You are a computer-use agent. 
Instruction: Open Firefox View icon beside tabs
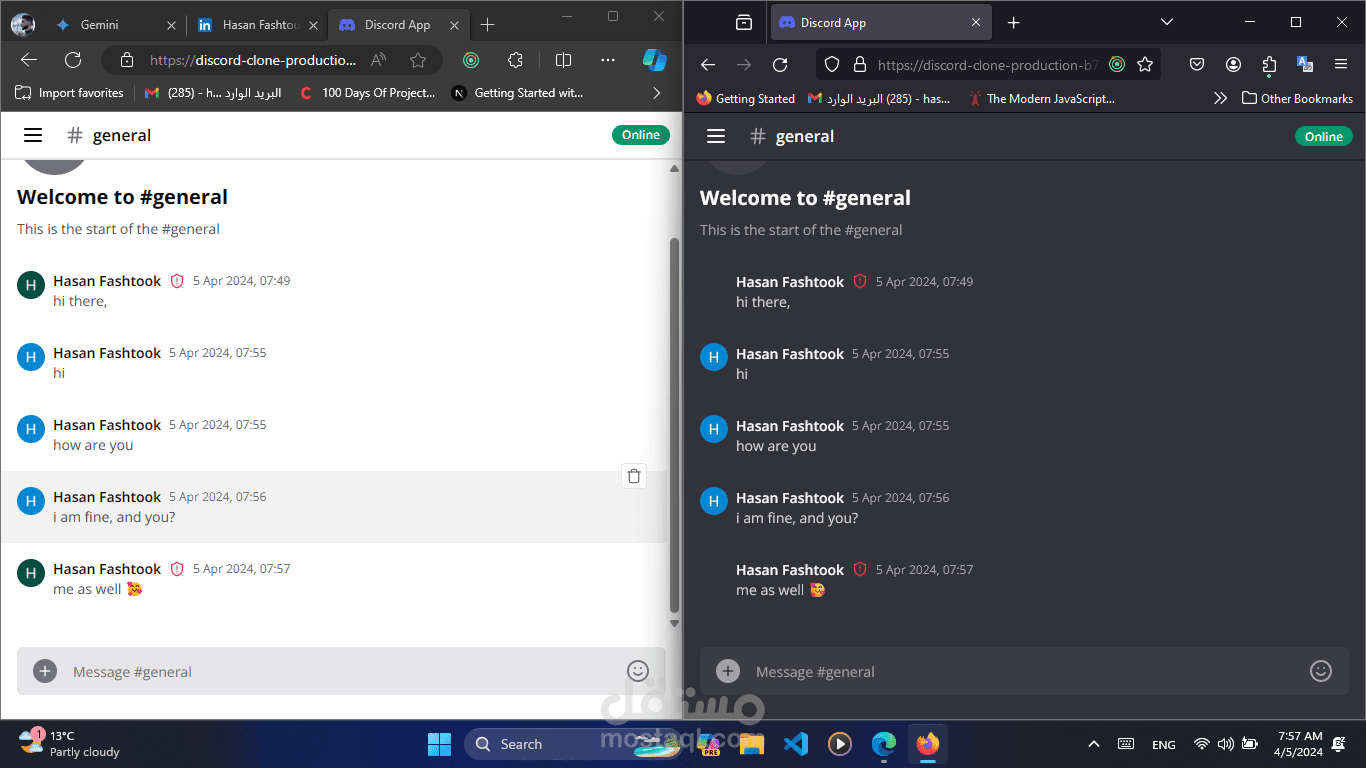click(x=743, y=22)
